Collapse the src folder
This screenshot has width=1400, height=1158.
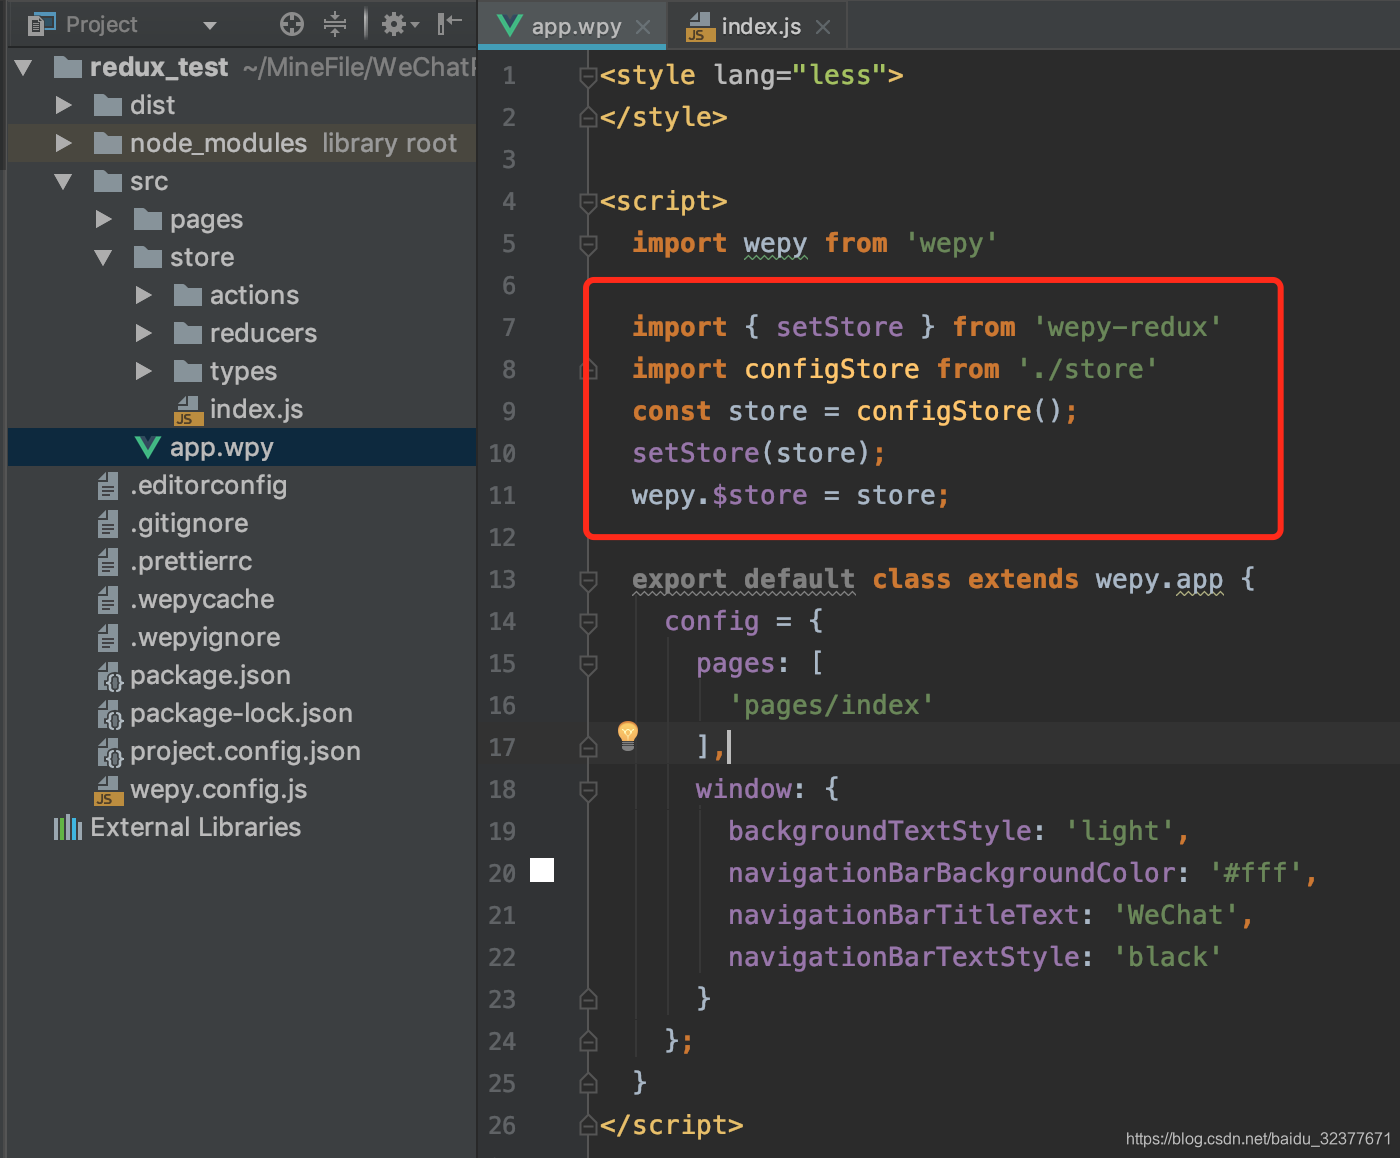point(64,182)
